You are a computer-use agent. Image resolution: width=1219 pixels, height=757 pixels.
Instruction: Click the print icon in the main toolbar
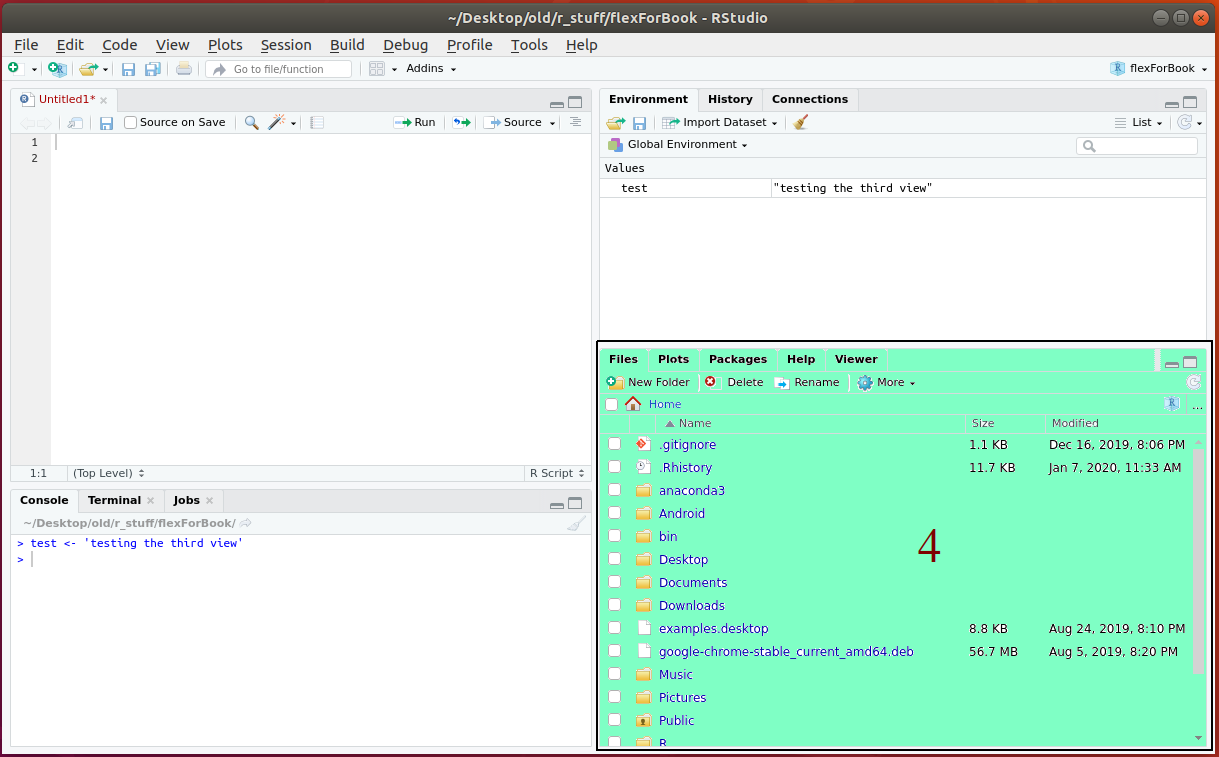tap(184, 69)
